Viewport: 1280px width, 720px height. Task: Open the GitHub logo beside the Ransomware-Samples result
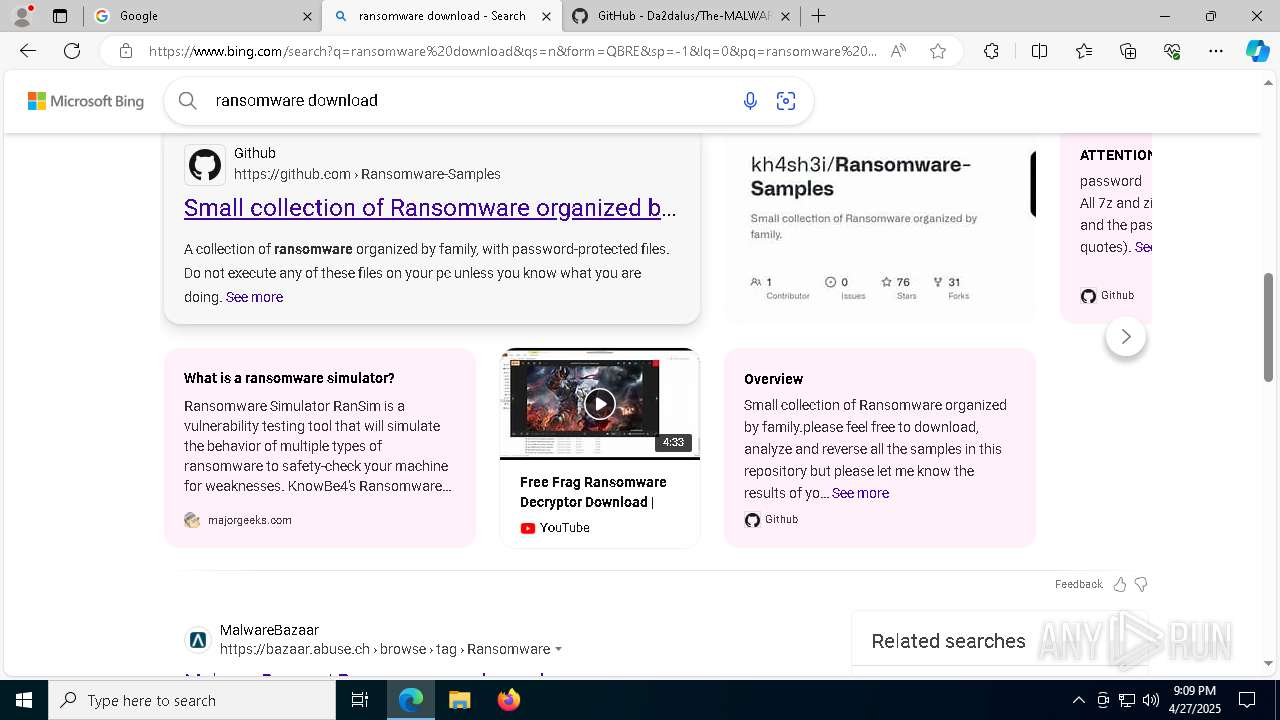tap(205, 164)
